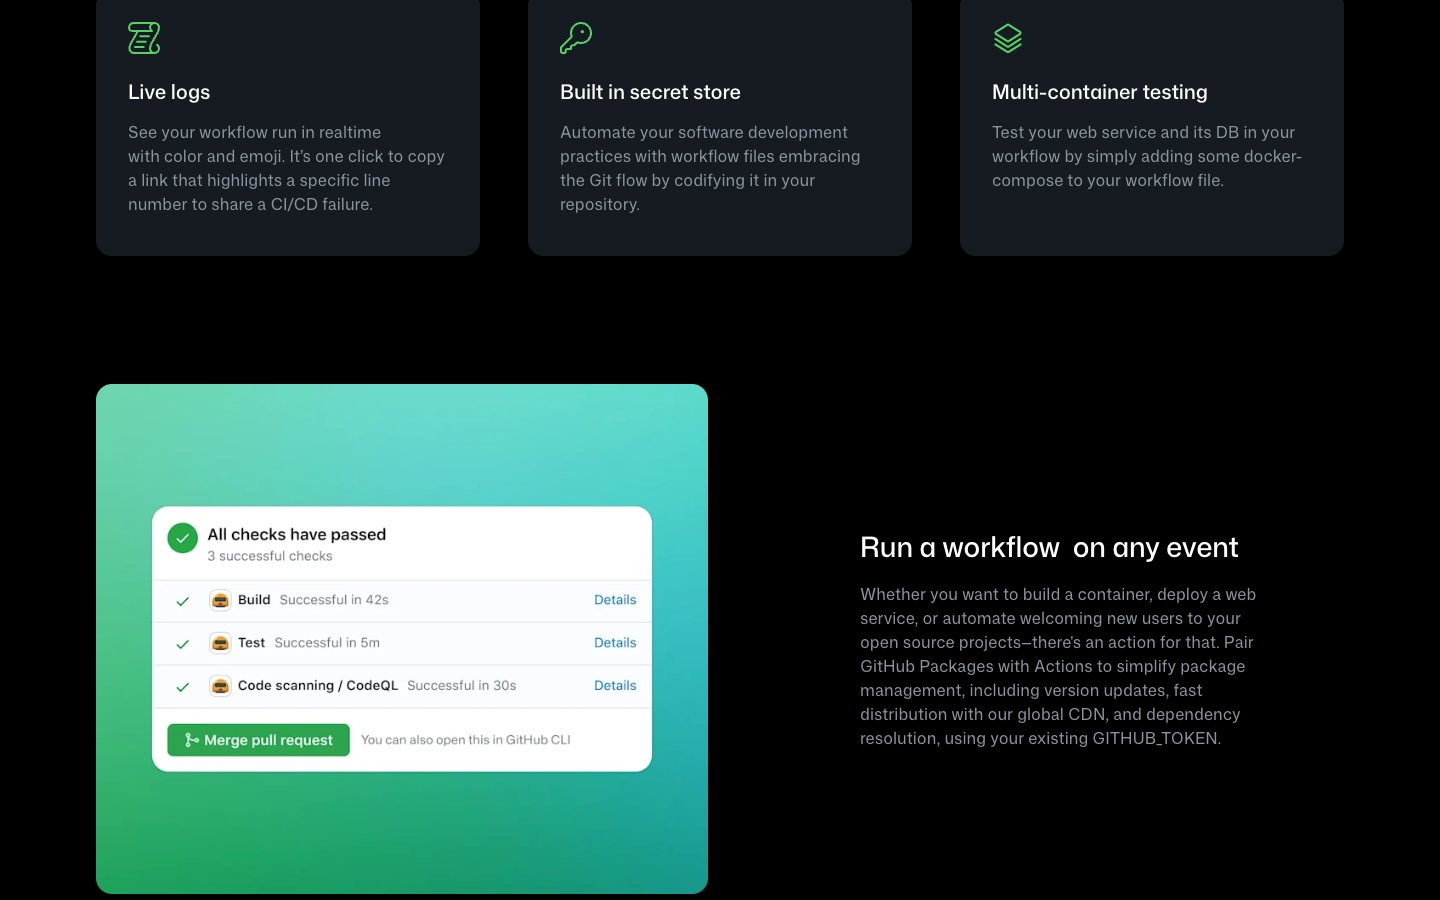Screen dimensions: 1440x900
Task: Select the 'All checks have passed' heading
Action: pyautogui.click(x=296, y=535)
